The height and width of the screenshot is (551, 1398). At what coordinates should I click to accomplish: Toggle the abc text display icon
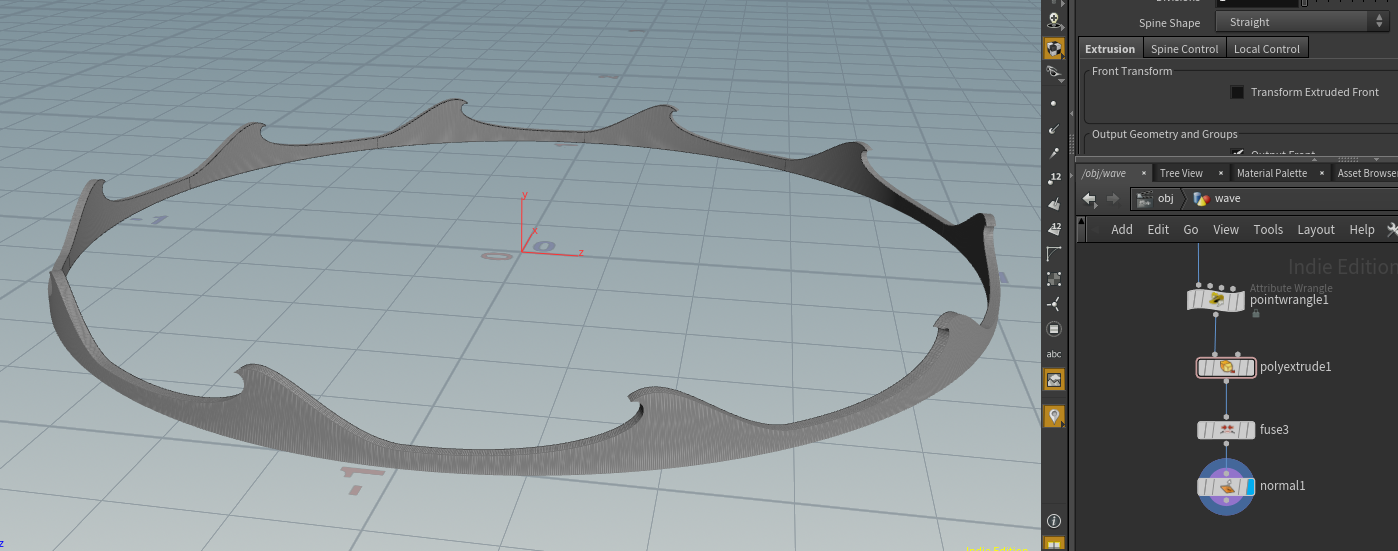(1054, 354)
